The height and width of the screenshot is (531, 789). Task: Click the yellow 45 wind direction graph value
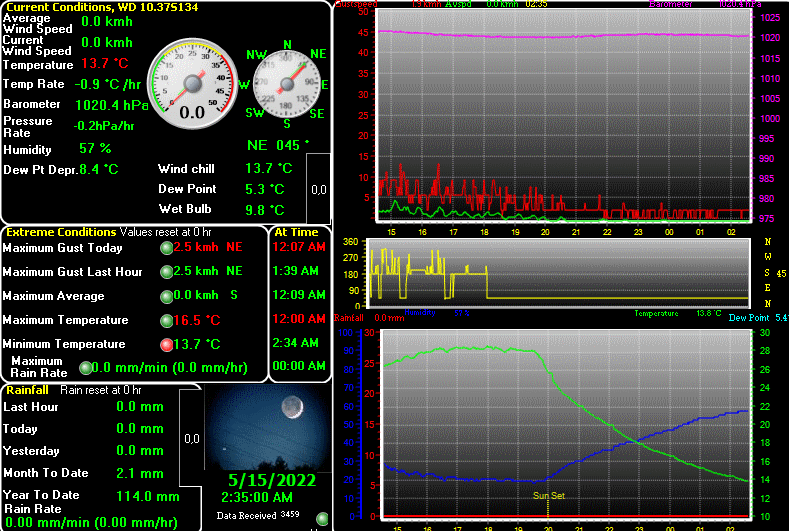(x=781, y=273)
